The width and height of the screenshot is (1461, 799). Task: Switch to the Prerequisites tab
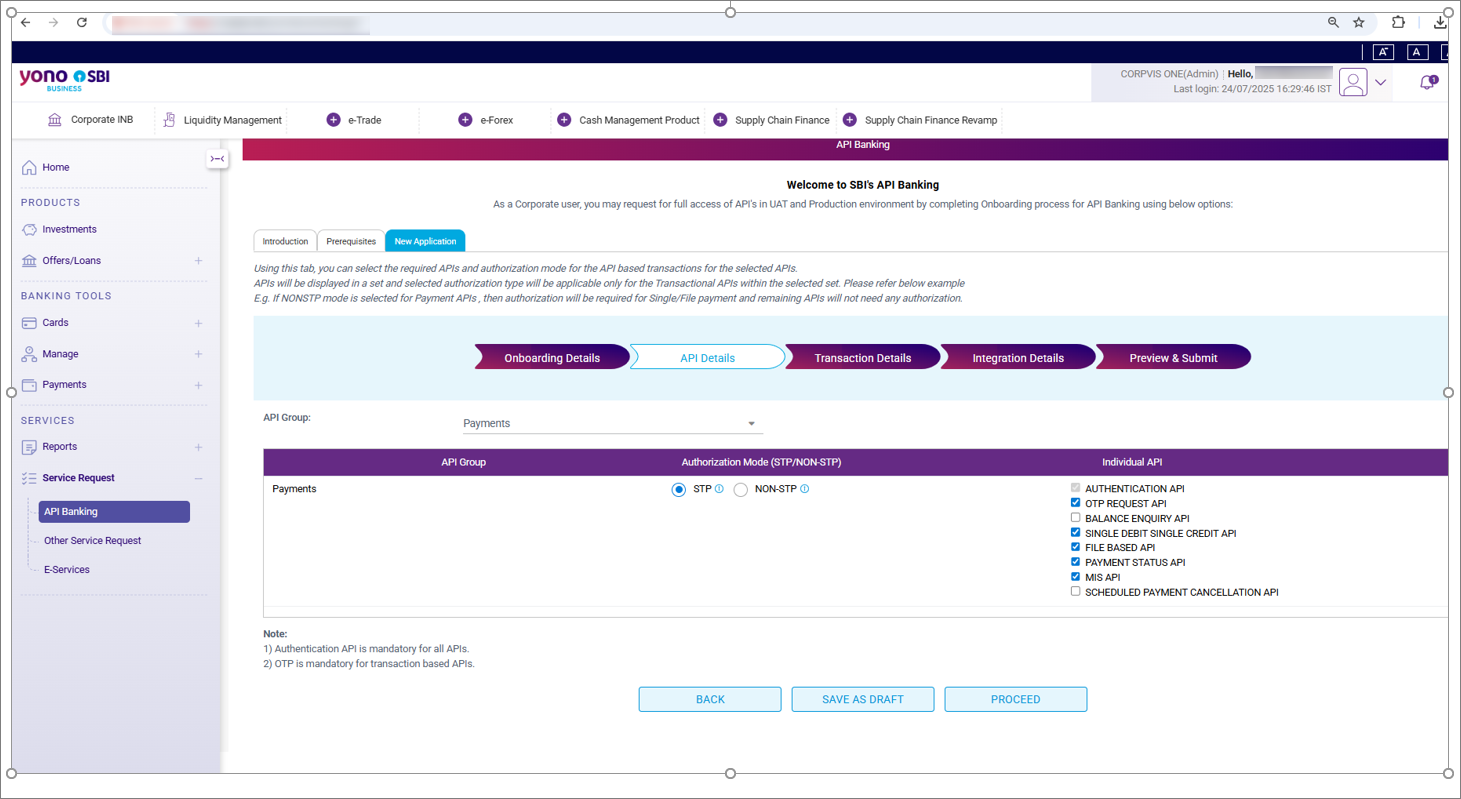point(351,241)
